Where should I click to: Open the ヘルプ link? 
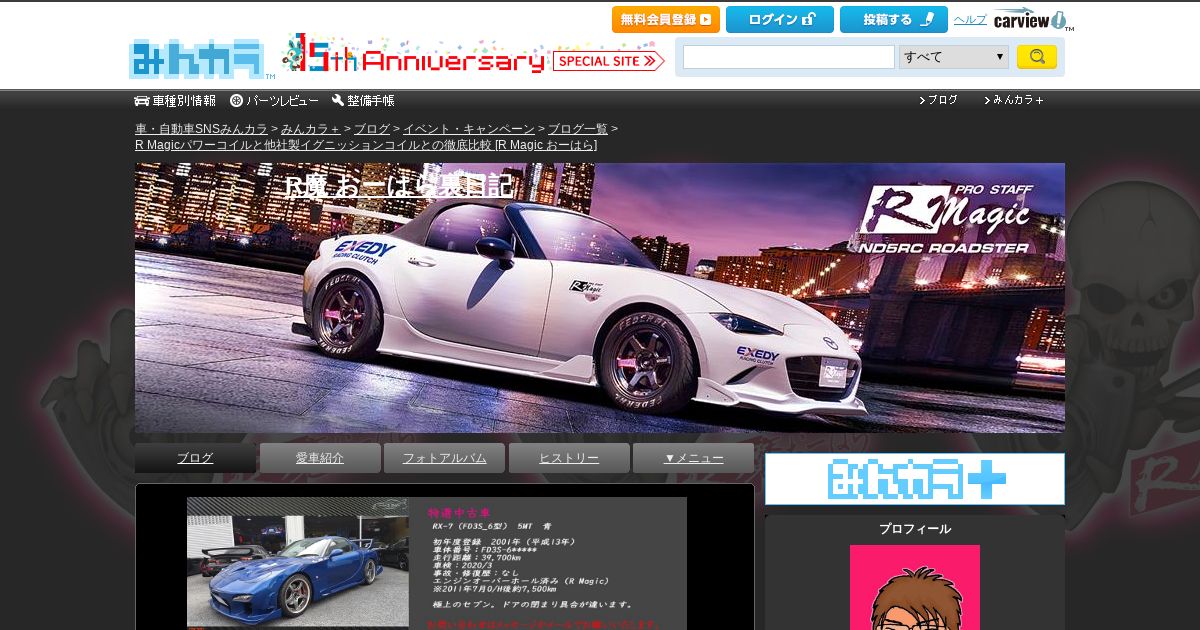point(969,20)
